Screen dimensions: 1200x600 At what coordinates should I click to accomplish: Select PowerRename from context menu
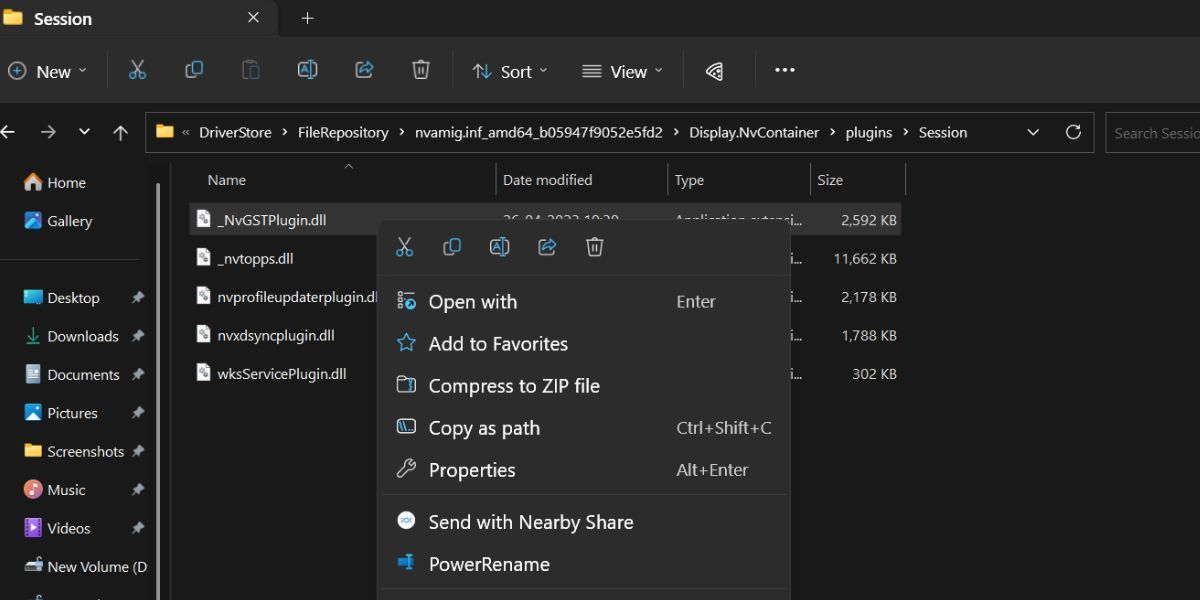583,564
